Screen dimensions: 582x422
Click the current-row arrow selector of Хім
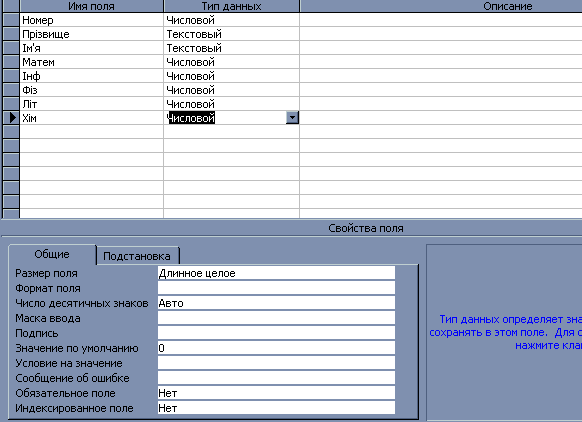(x=11, y=118)
